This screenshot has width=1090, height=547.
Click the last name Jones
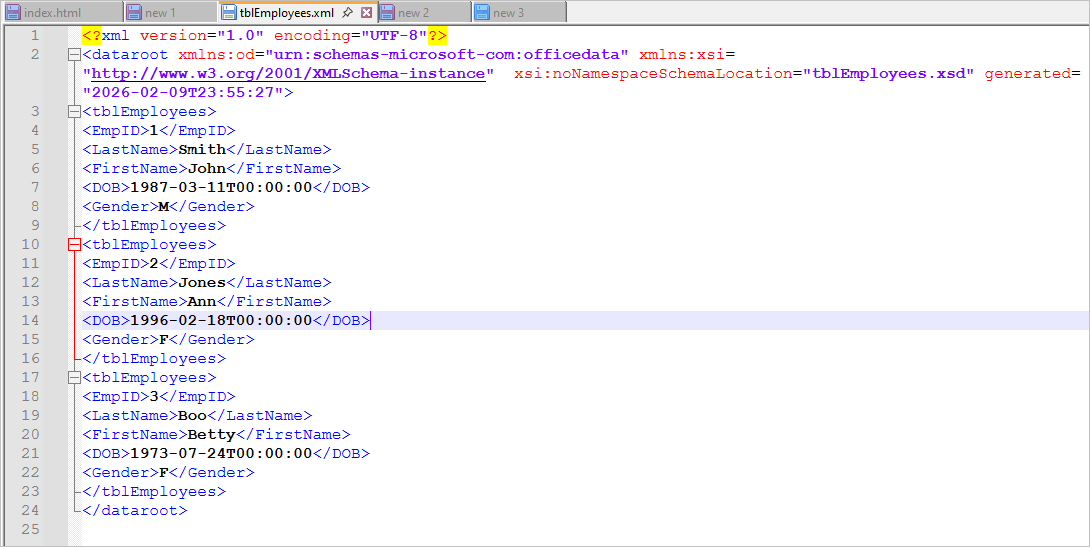coord(202,282)
